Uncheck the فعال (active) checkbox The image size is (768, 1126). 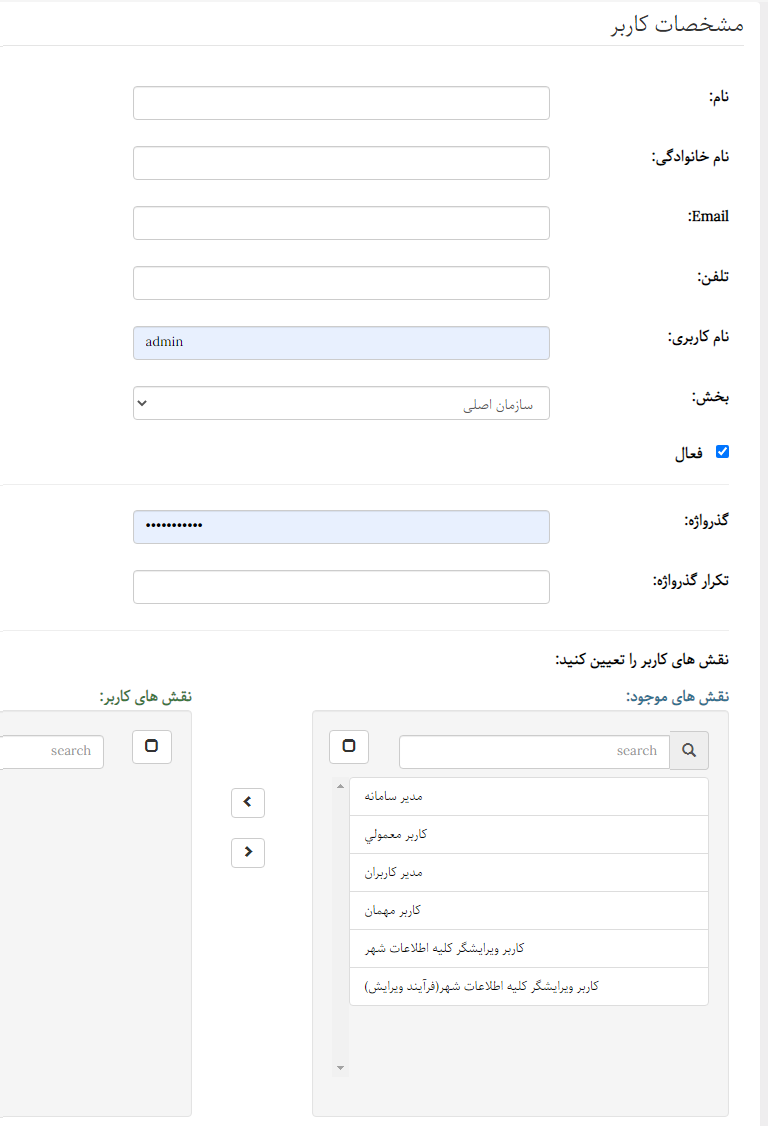[x=722, y=451]
